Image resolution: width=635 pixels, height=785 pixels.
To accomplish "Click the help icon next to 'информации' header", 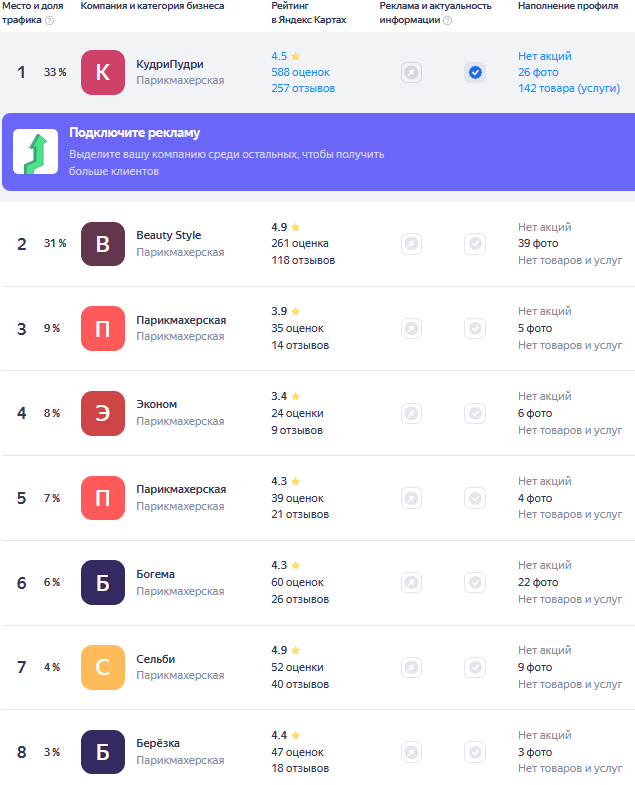I will (x=448, y=21).
